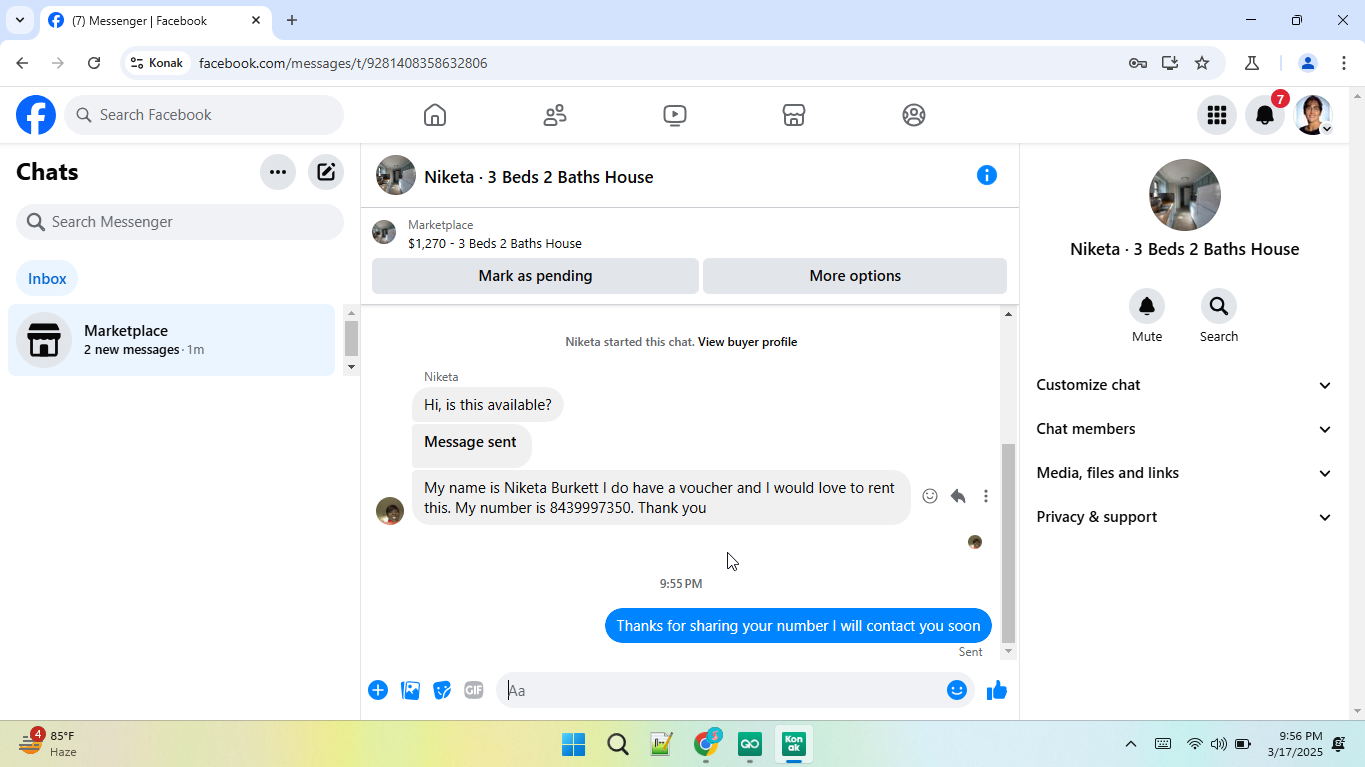Open the Konak app in the taskbar
Image resolution: width=1365 pixels, height=767 pixels.
pyautogui.click(x=794, y=744)
